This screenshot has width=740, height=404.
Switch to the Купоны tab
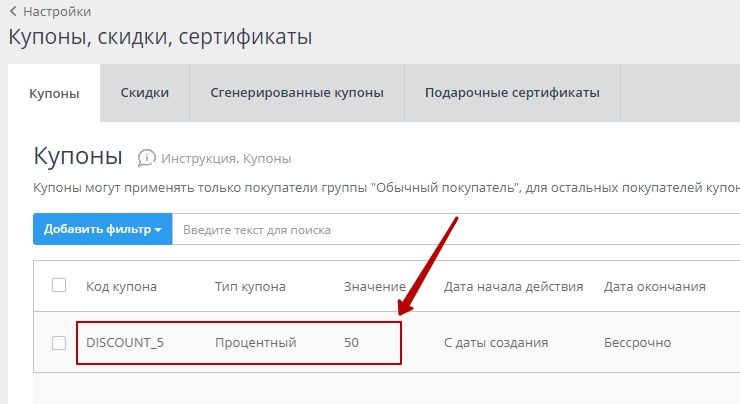click(x=54, y=93)
